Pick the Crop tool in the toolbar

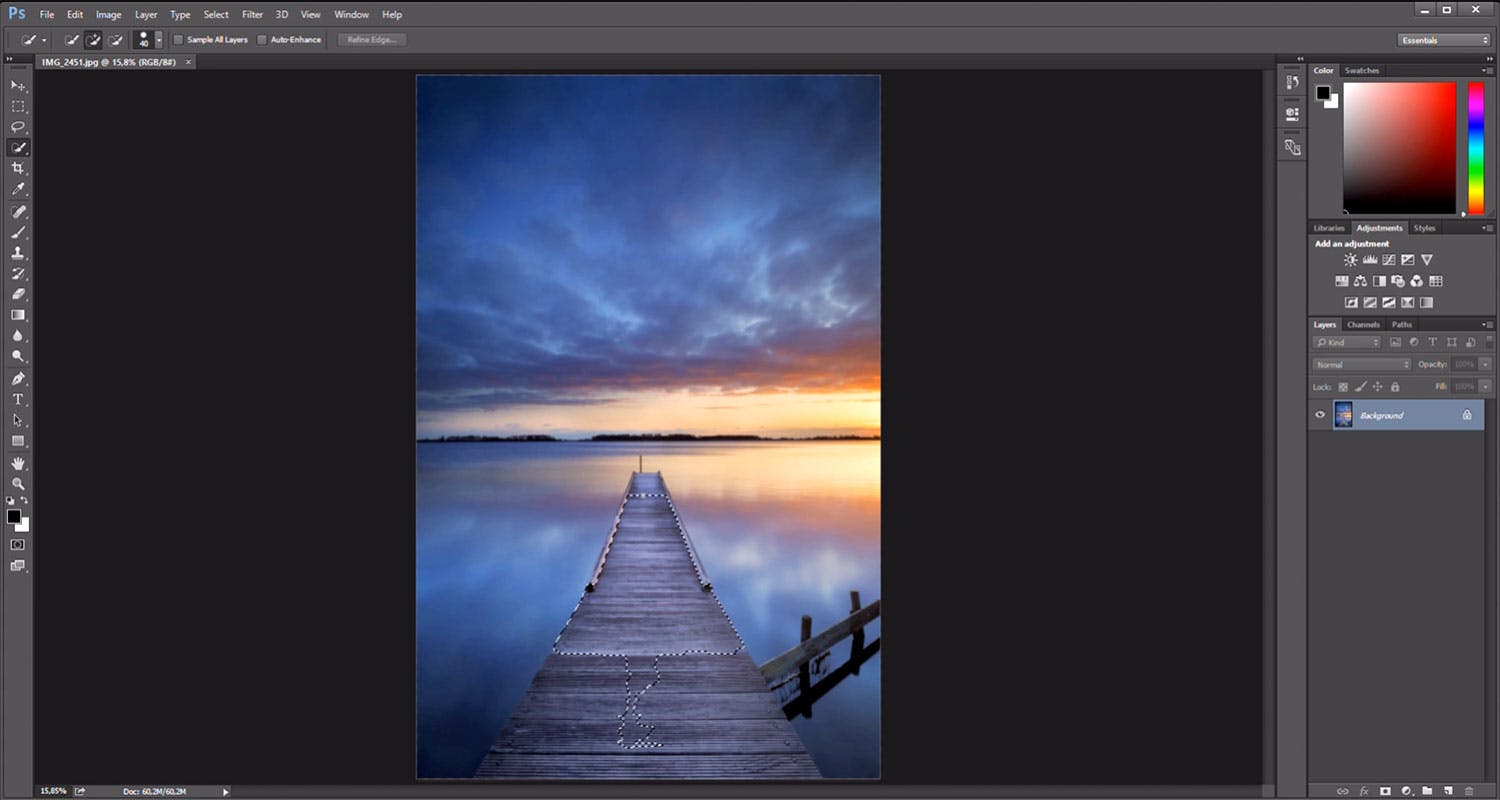pos(18,169)
